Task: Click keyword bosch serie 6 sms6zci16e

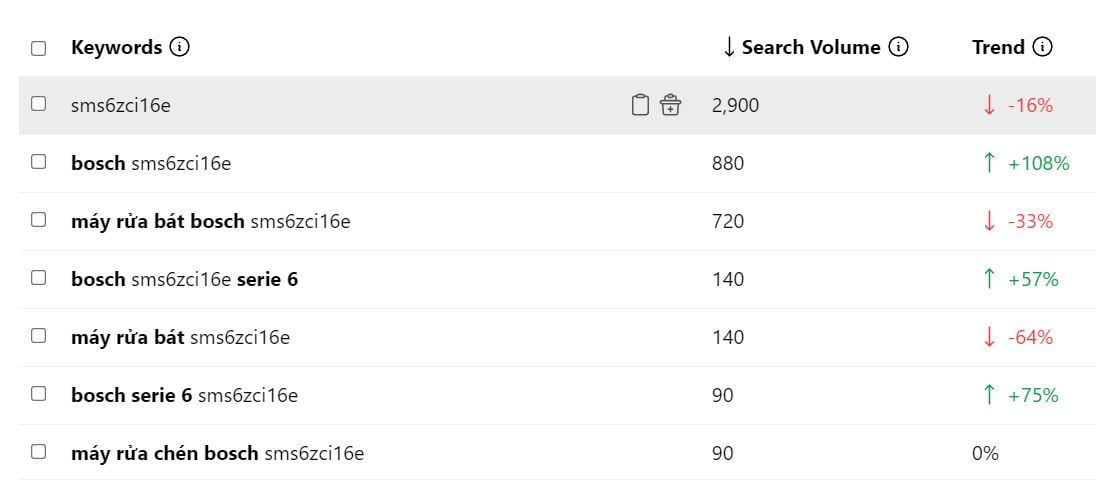Action: point(185,396)
